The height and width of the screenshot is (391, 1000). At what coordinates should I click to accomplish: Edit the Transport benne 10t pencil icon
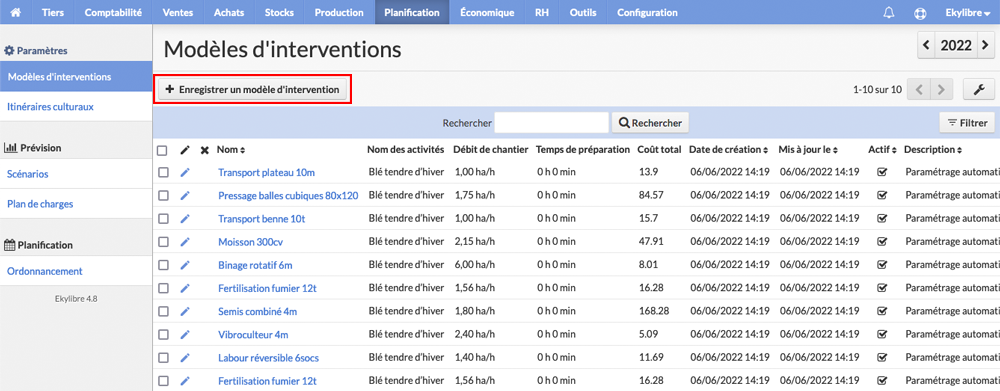pos(185,218)
